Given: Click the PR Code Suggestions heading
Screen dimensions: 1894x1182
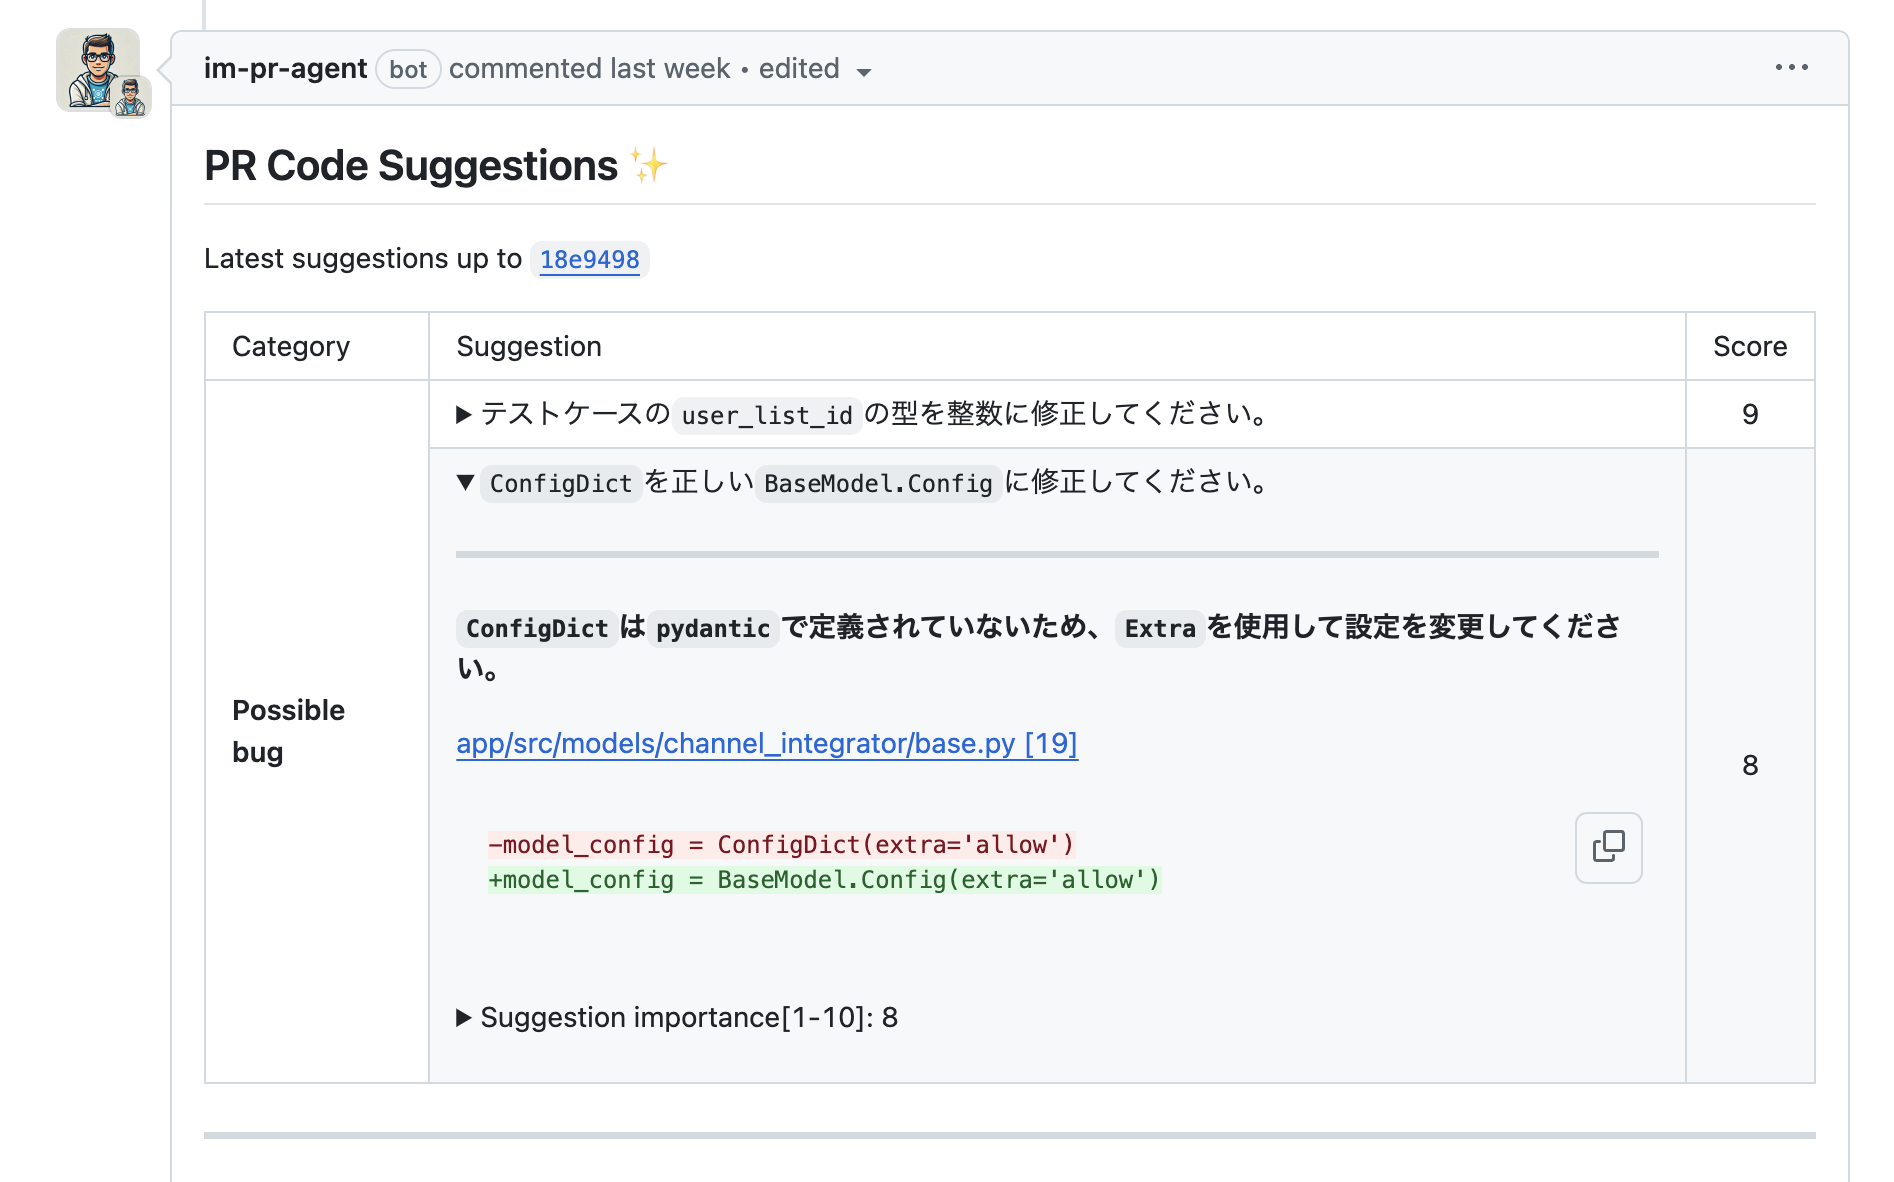Looking at the screenshot, I should coord(410,166).
